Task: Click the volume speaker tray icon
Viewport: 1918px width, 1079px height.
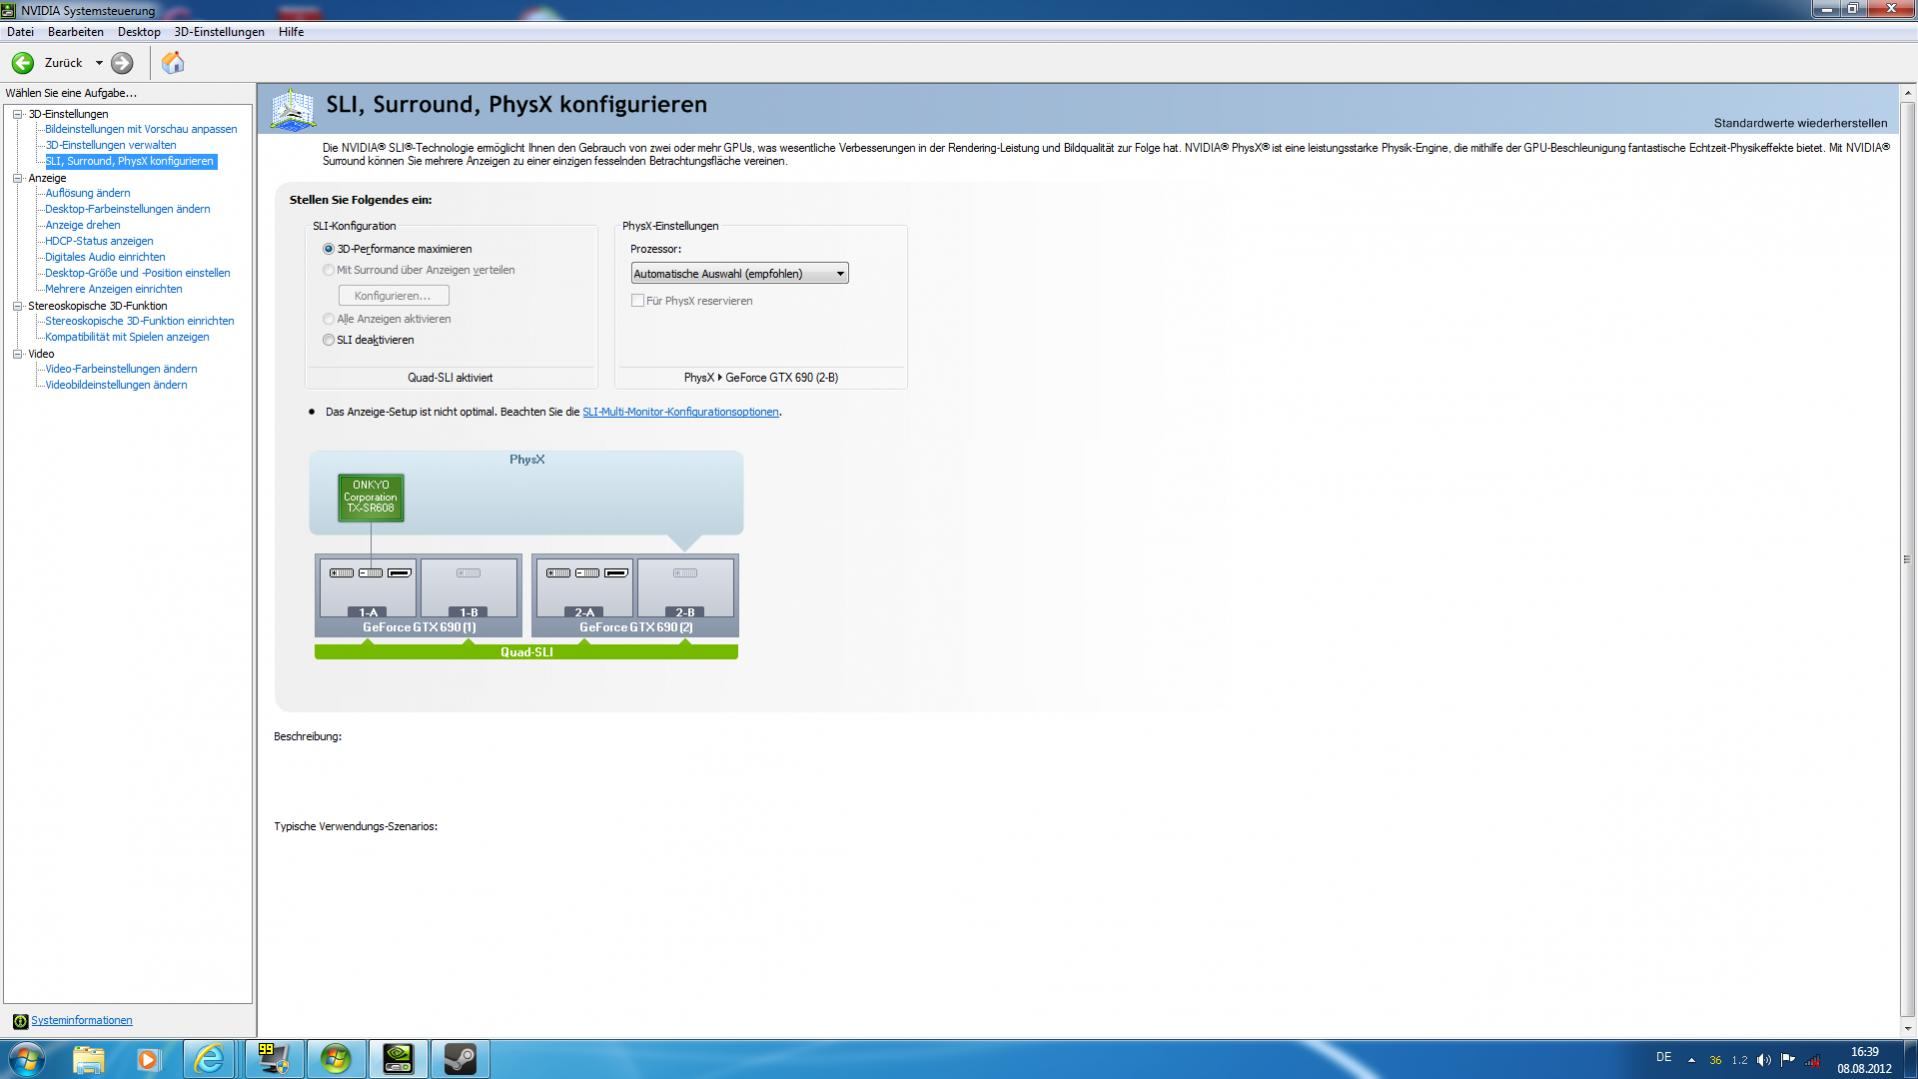Action: tap(1764, 1060)
